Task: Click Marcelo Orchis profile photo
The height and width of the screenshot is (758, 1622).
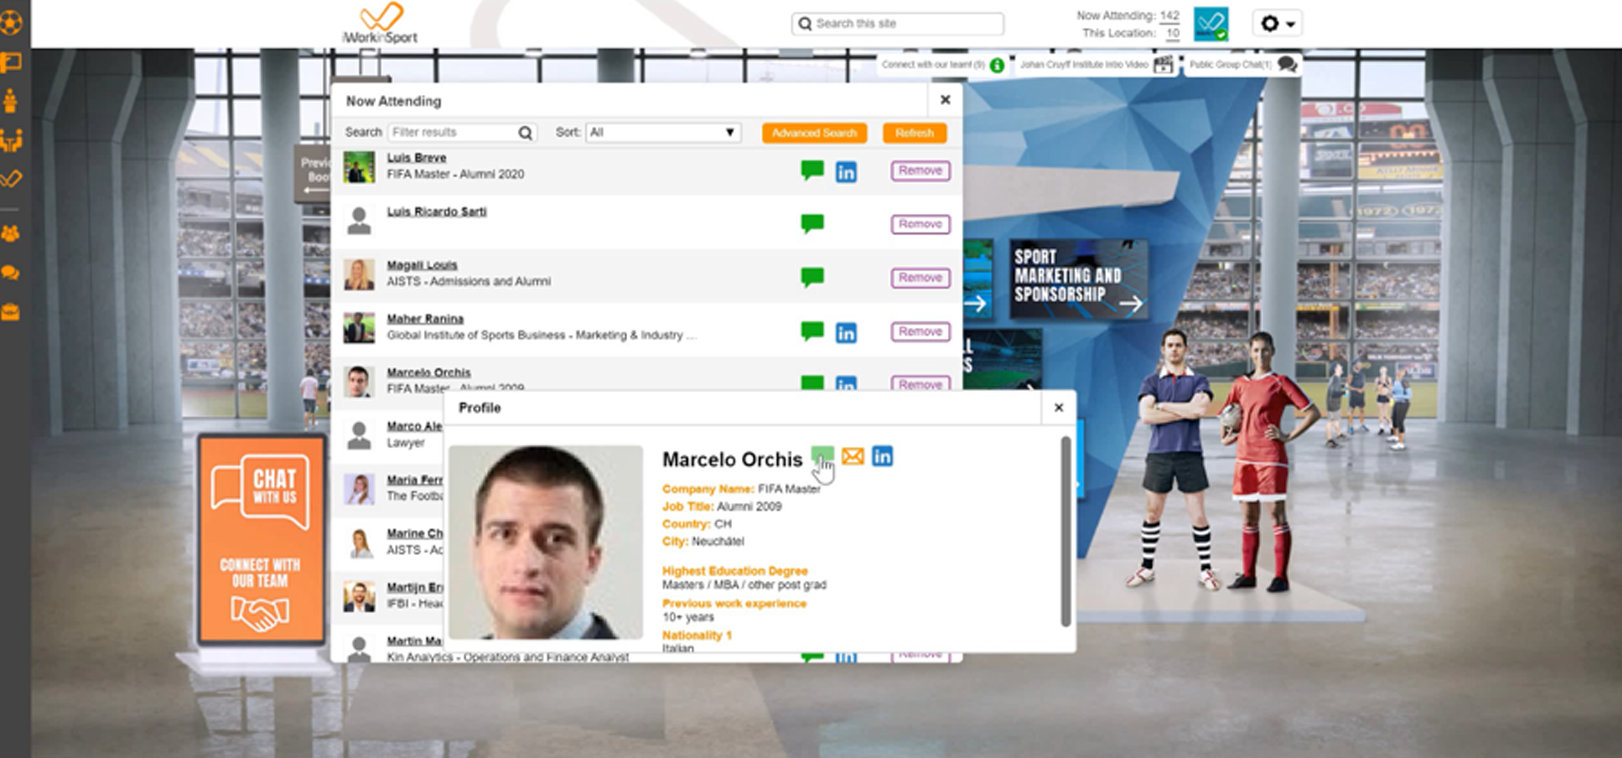Action: [x=546, y=542]
